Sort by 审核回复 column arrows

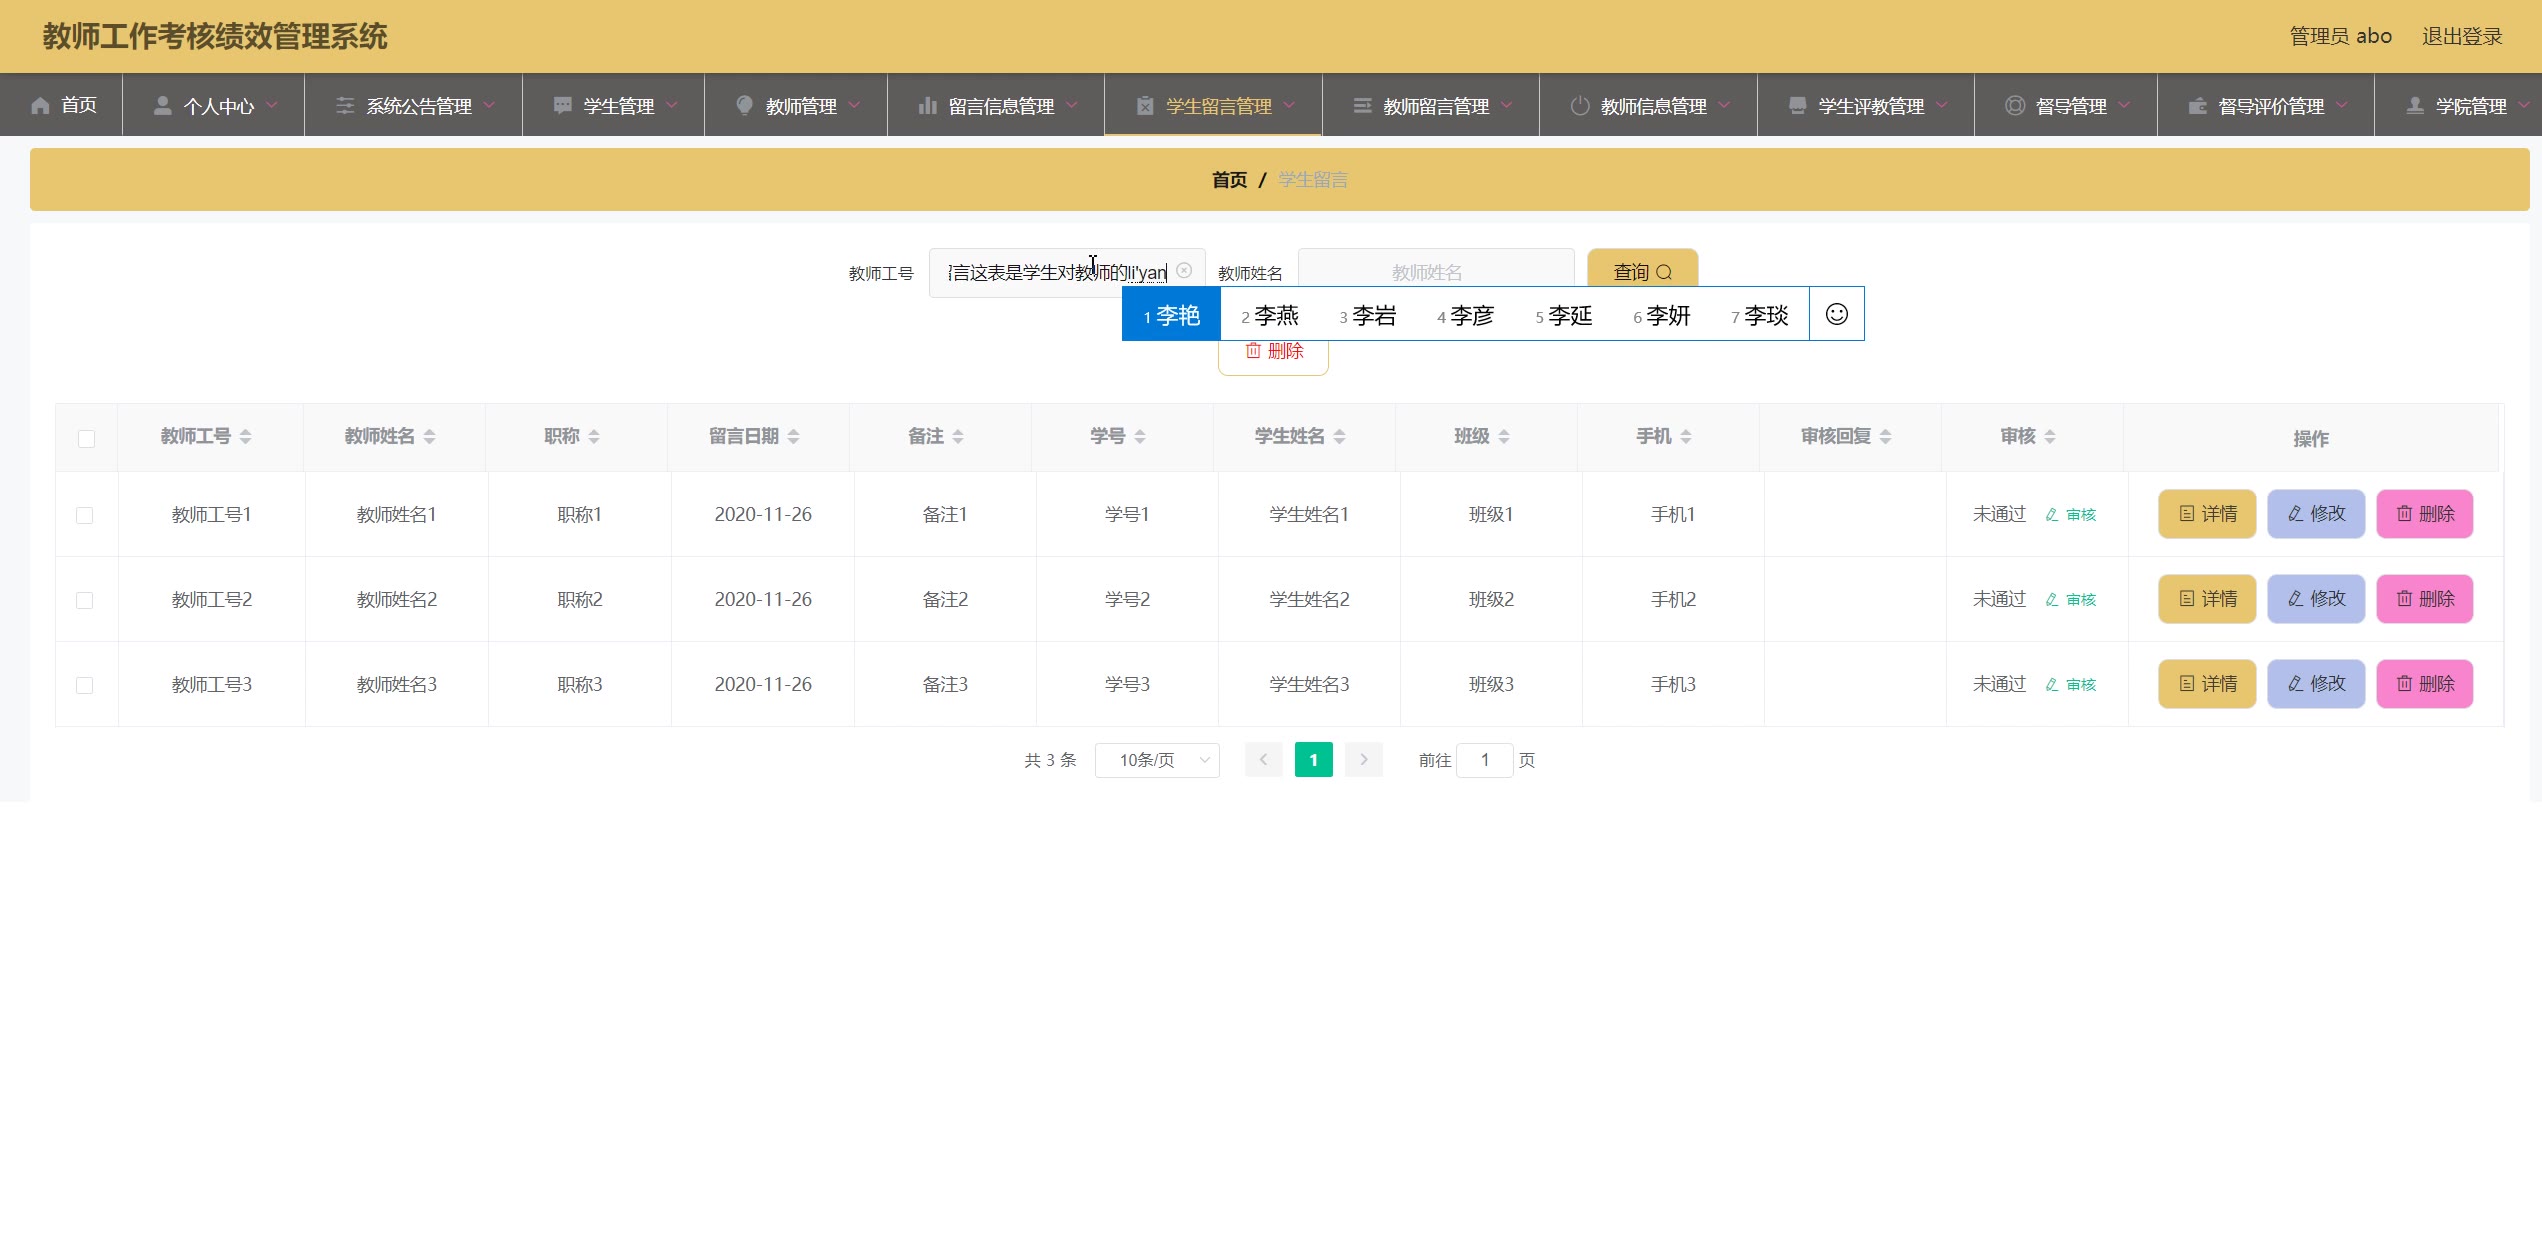point(1885,436)
